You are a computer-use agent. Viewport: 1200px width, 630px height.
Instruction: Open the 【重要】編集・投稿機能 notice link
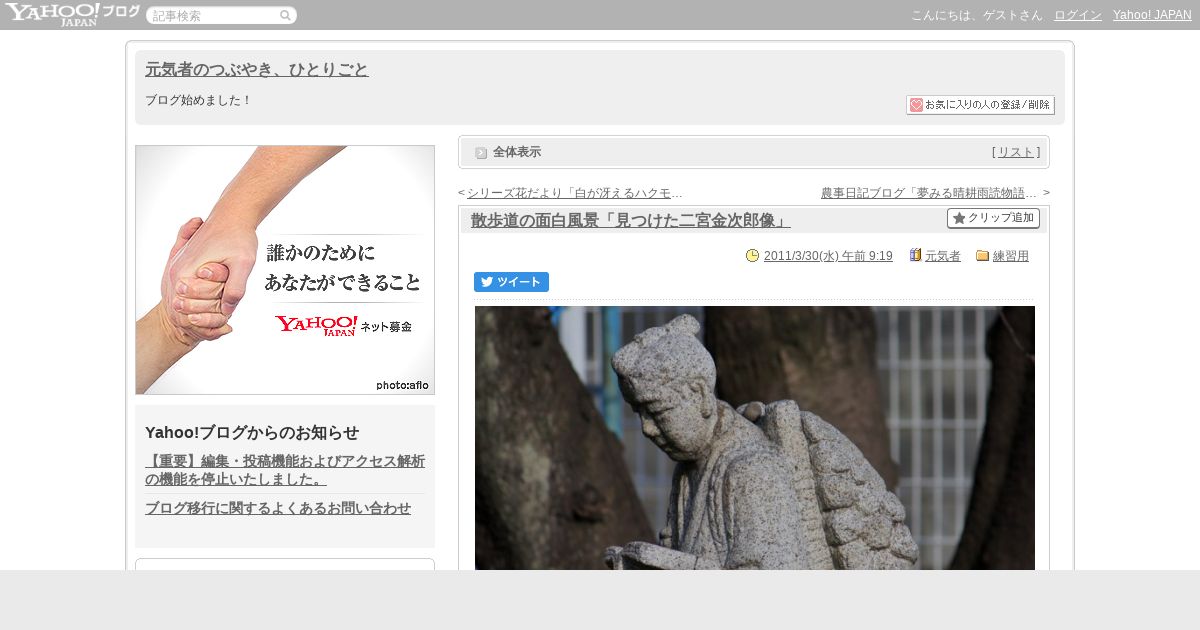285,470
